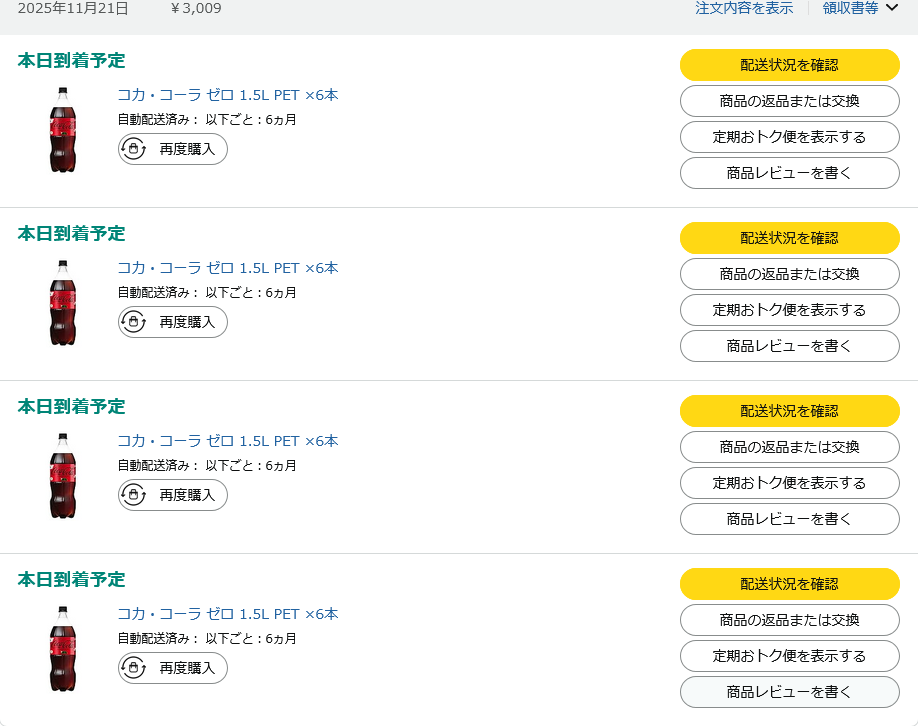Viewport: 918px width, 726px height.
Task: Open the first コカ・コーラ ゼロ bottle thumbnail
Action: pyautogui.click(x=63, y=130)
